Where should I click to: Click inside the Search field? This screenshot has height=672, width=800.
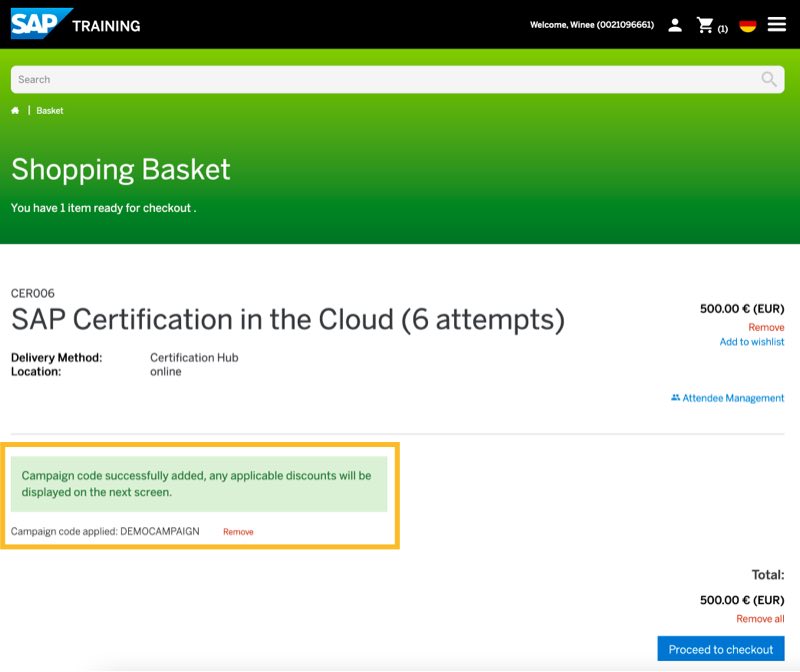tap(380, 79)
